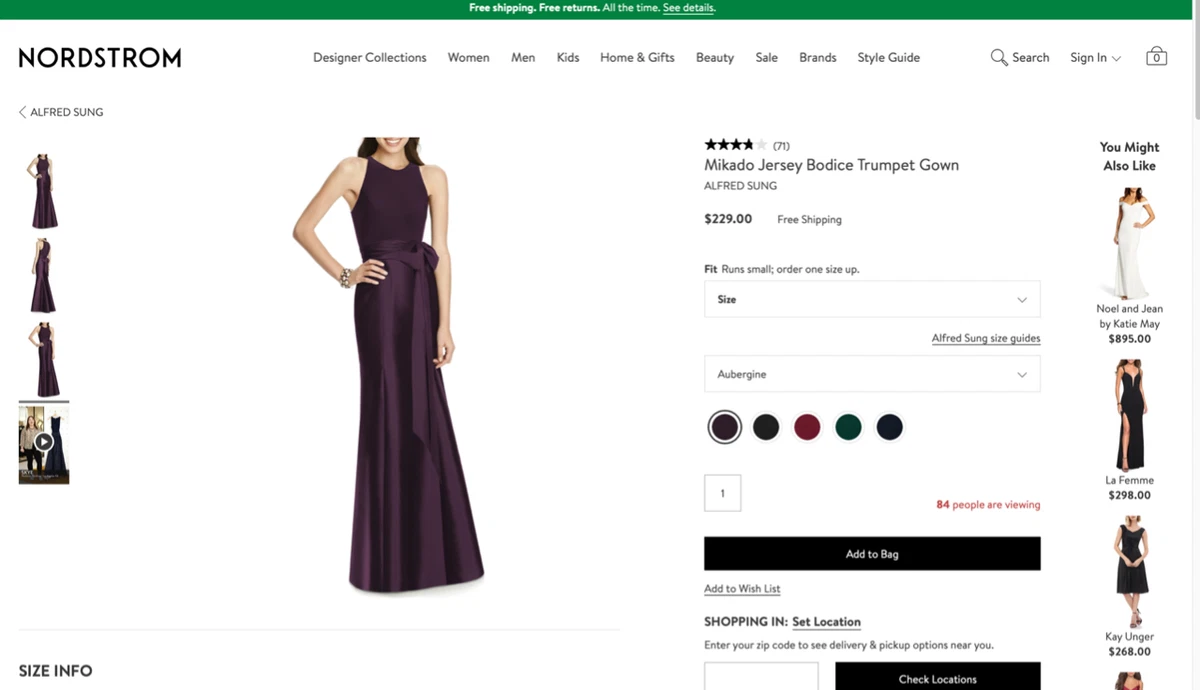Image resolution: width=1200 pixels, height=690 pixels.
Task: Click Add to Wish List link
Action: click(742, 589)
